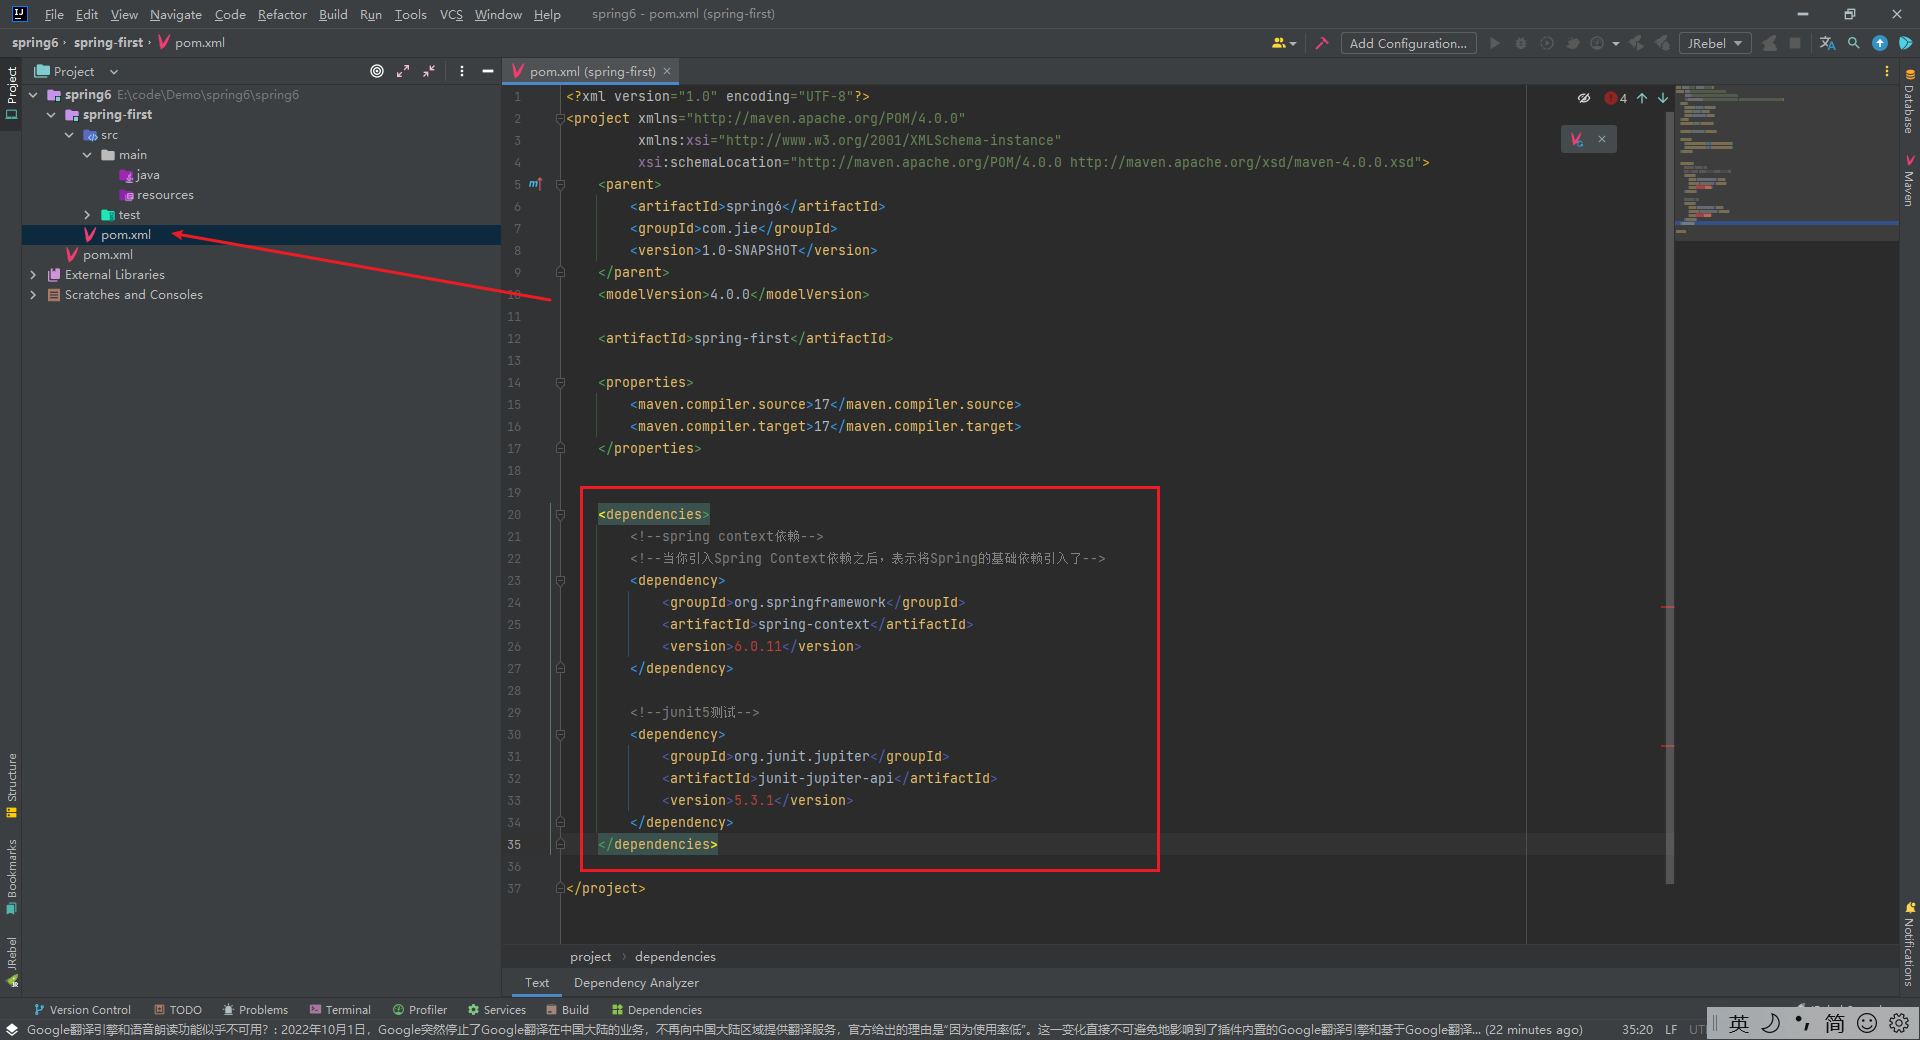Click the Maven gutter icon on line 5

pos(535,184)
